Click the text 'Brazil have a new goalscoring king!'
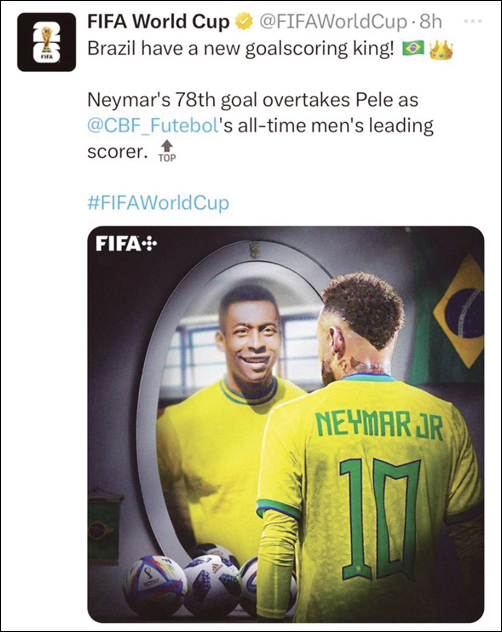The height and width of the screenshot is (632, 502). coord(241,49)
